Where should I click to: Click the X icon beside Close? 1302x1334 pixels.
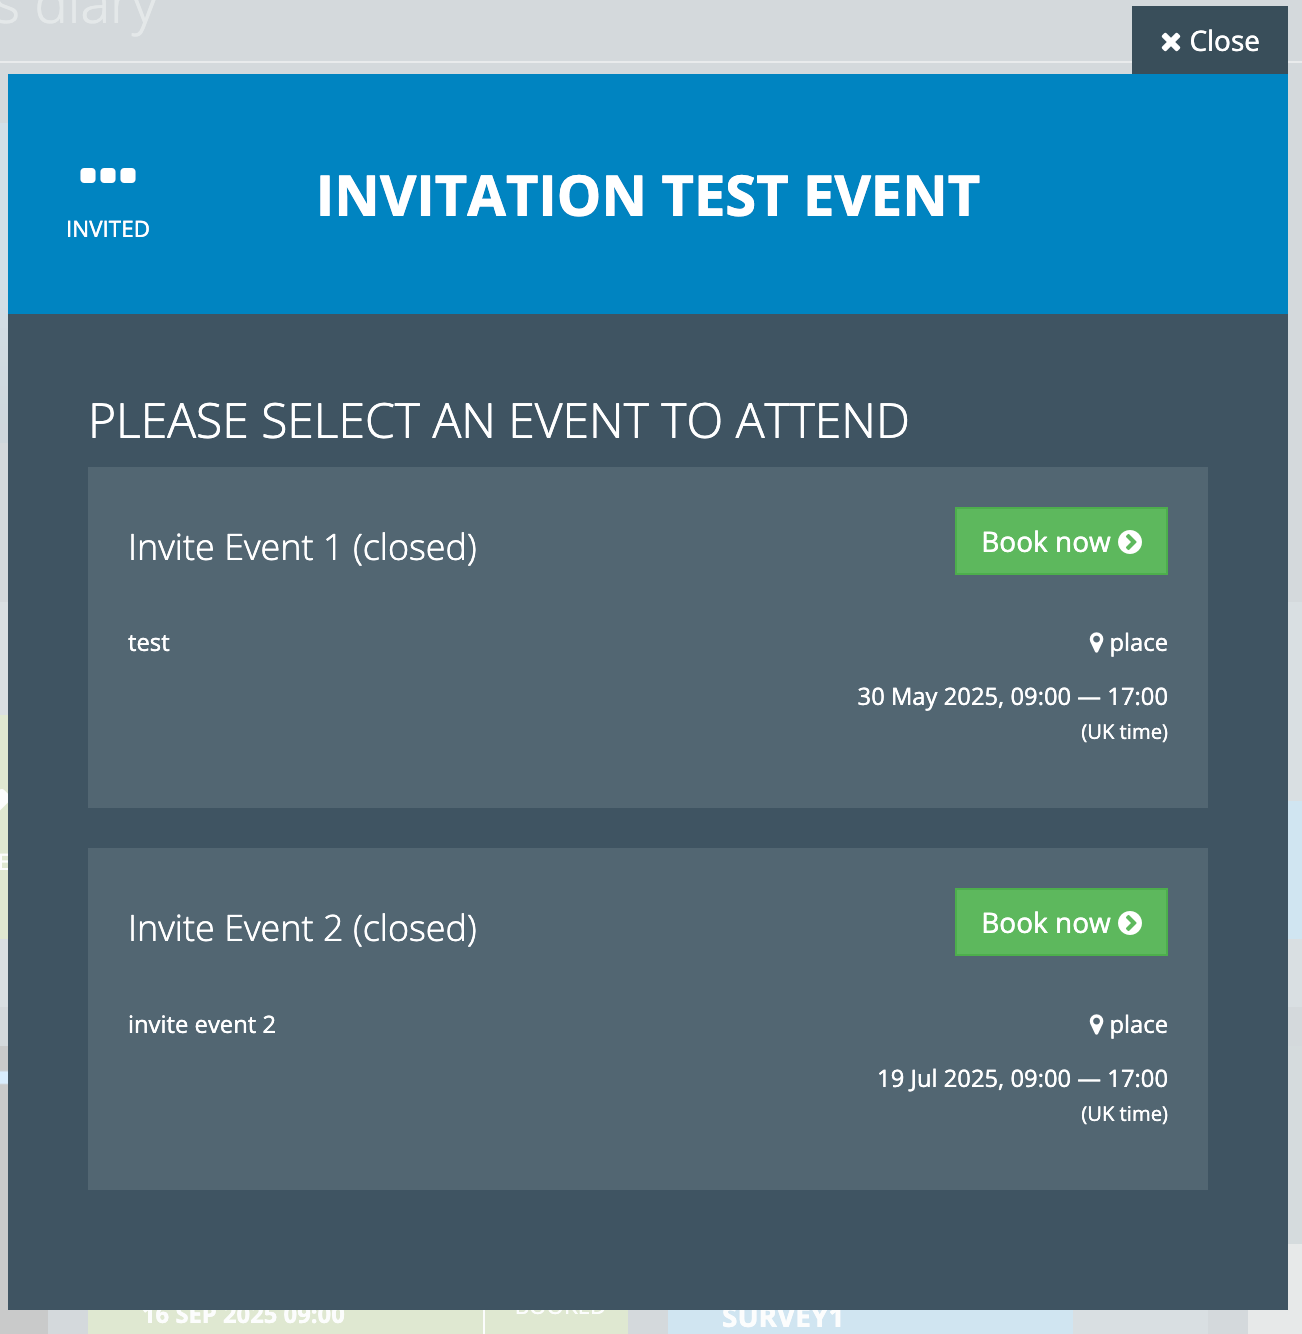(1170, 42)
